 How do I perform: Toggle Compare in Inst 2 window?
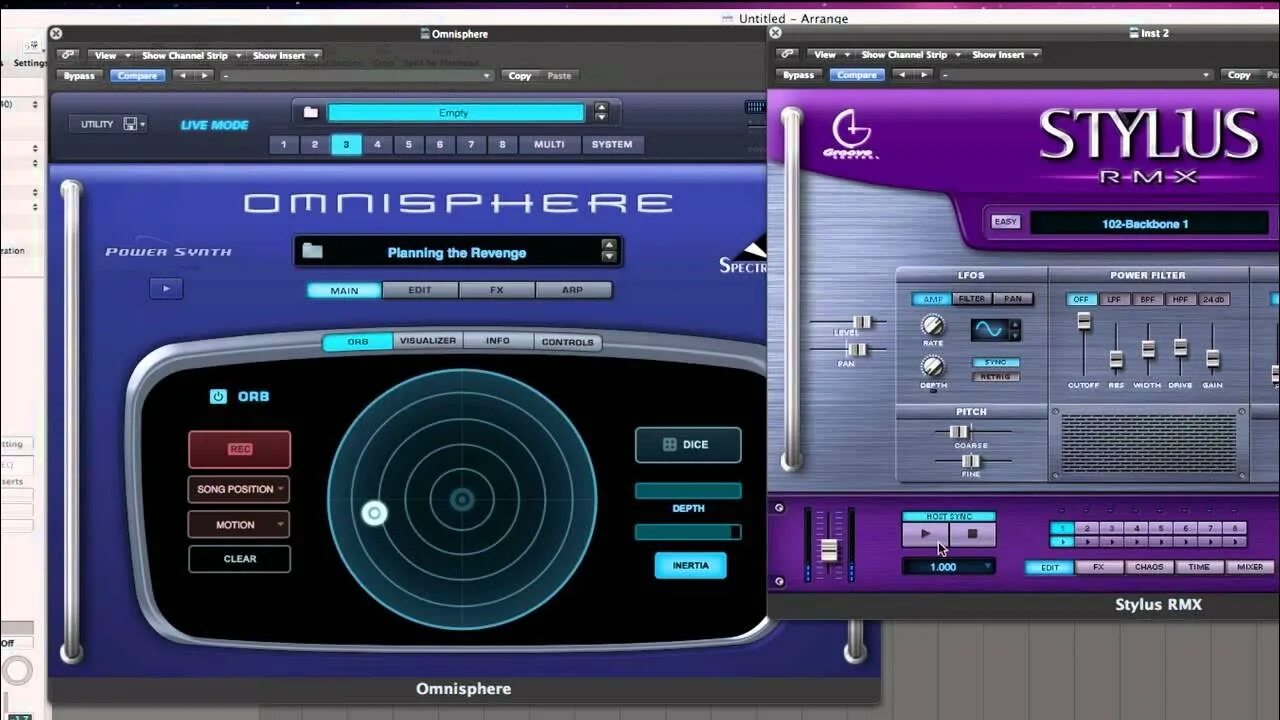(857, 75)
